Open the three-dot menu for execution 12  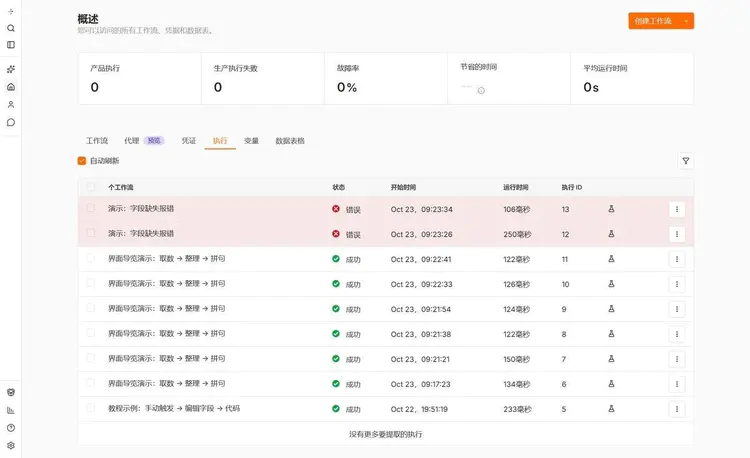pyautogui.click(x=677, y=234)
